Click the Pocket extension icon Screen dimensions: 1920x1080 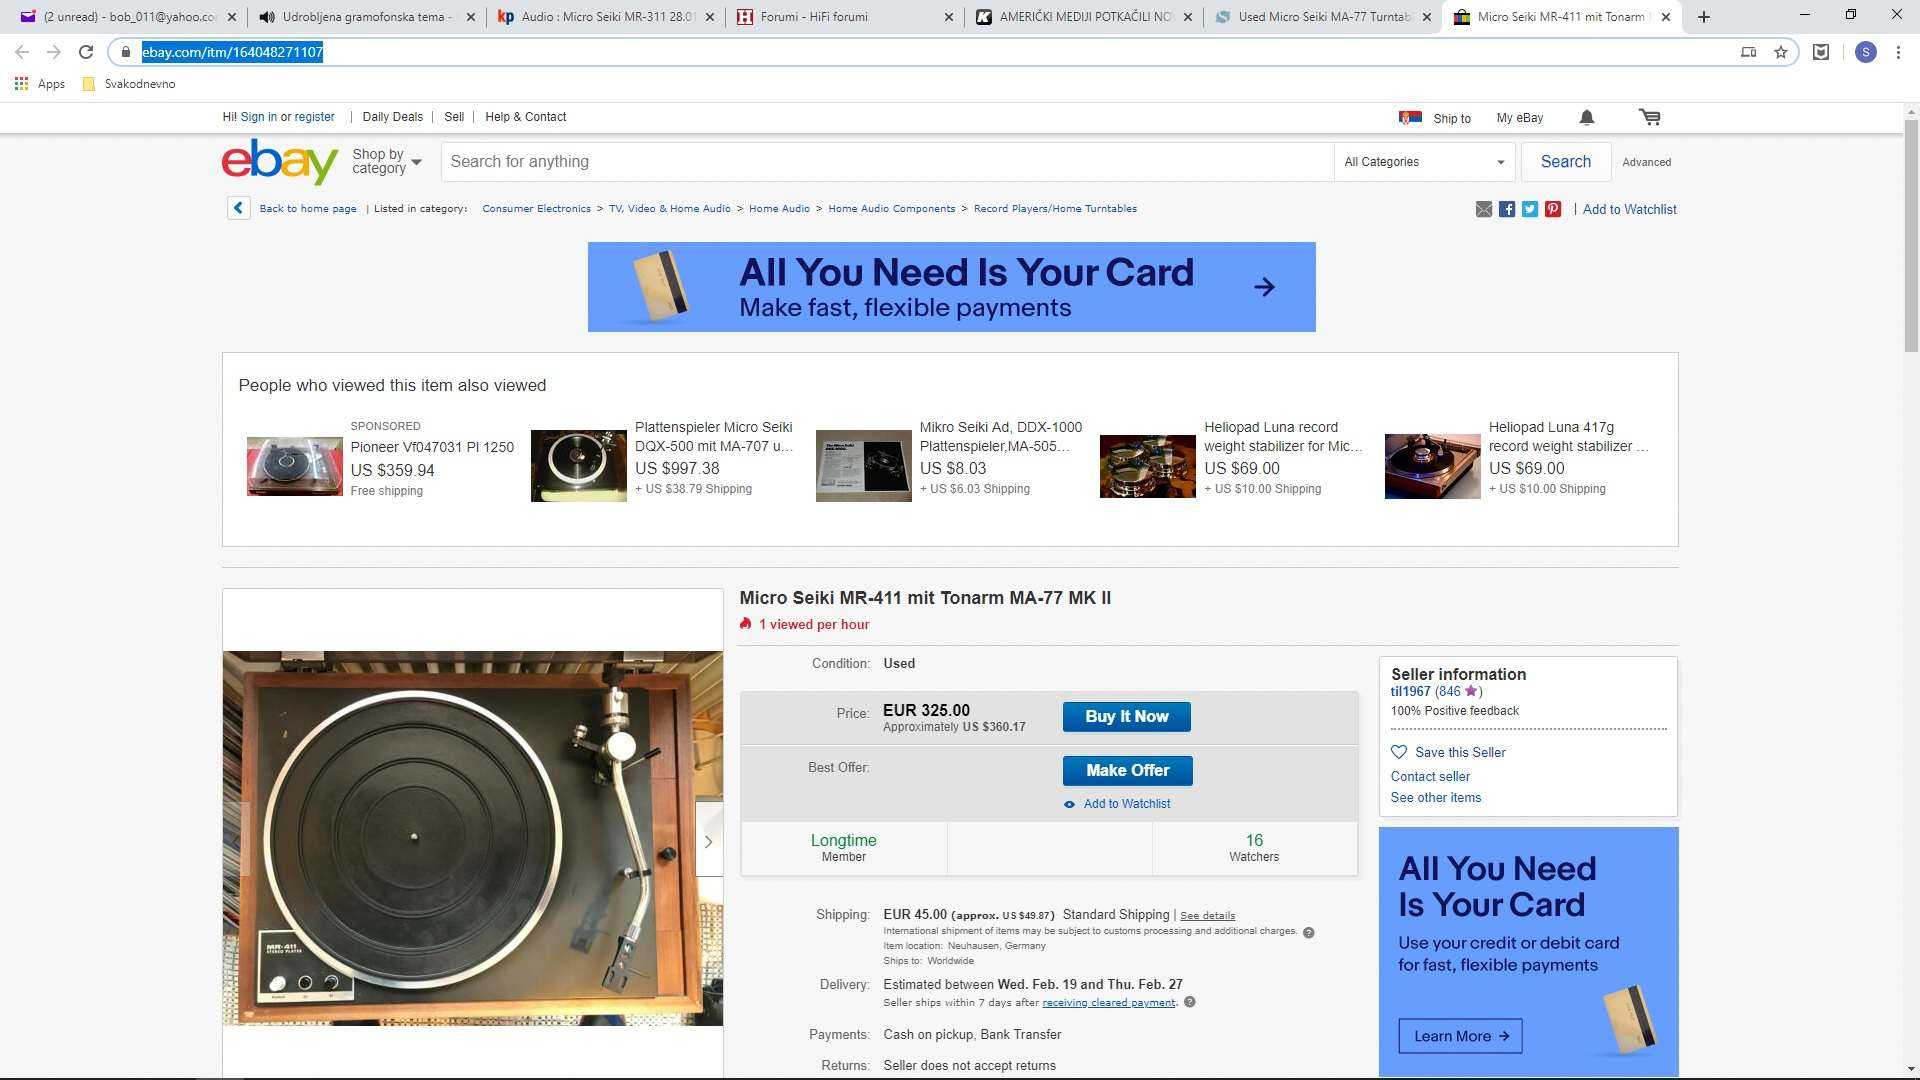pyautogui.click(x=1821, y=52)
